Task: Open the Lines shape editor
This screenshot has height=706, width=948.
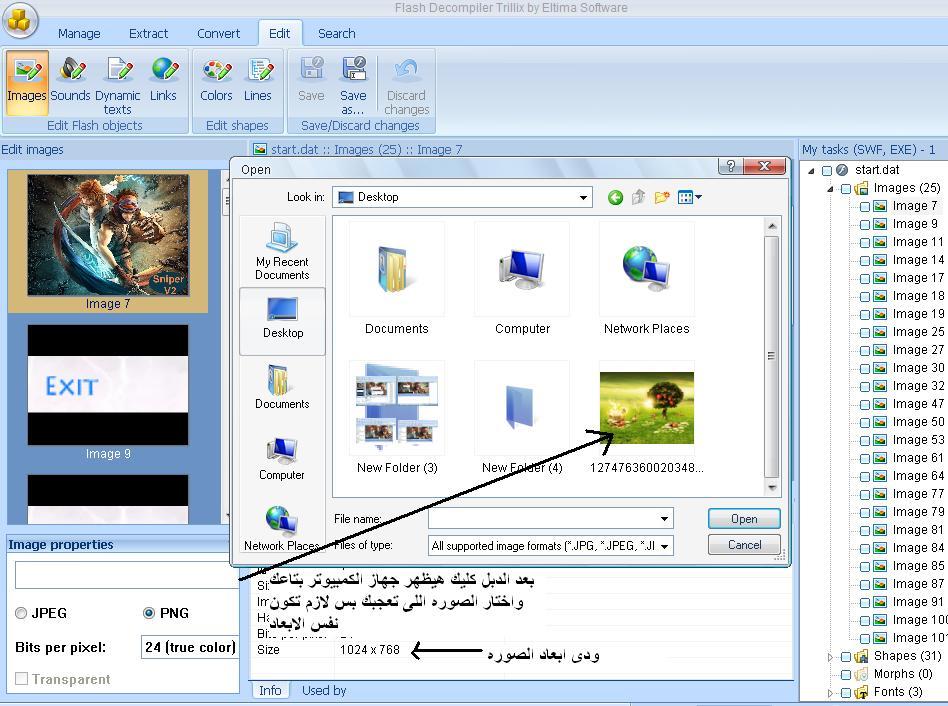Action: [258, 82]
